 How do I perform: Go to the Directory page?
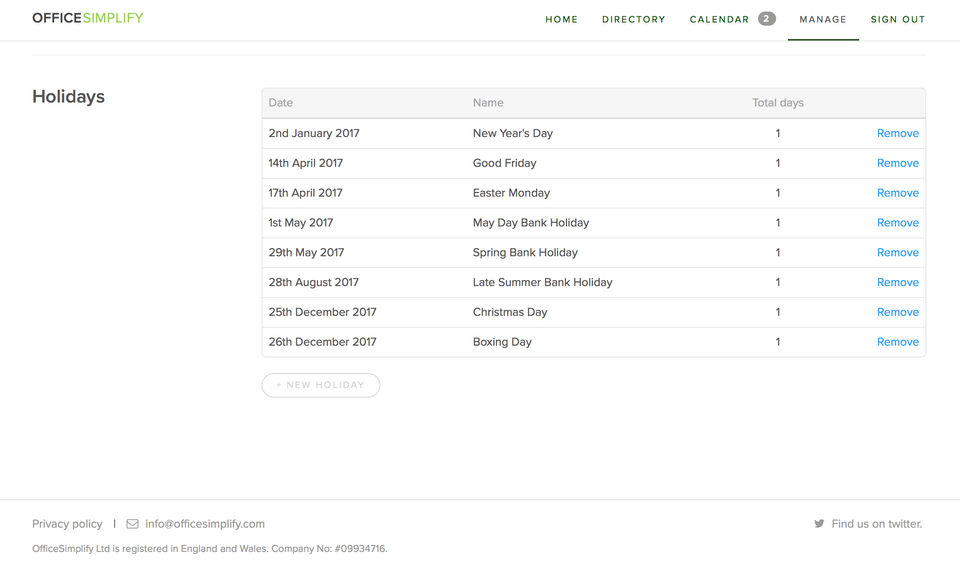coord(633,19)
